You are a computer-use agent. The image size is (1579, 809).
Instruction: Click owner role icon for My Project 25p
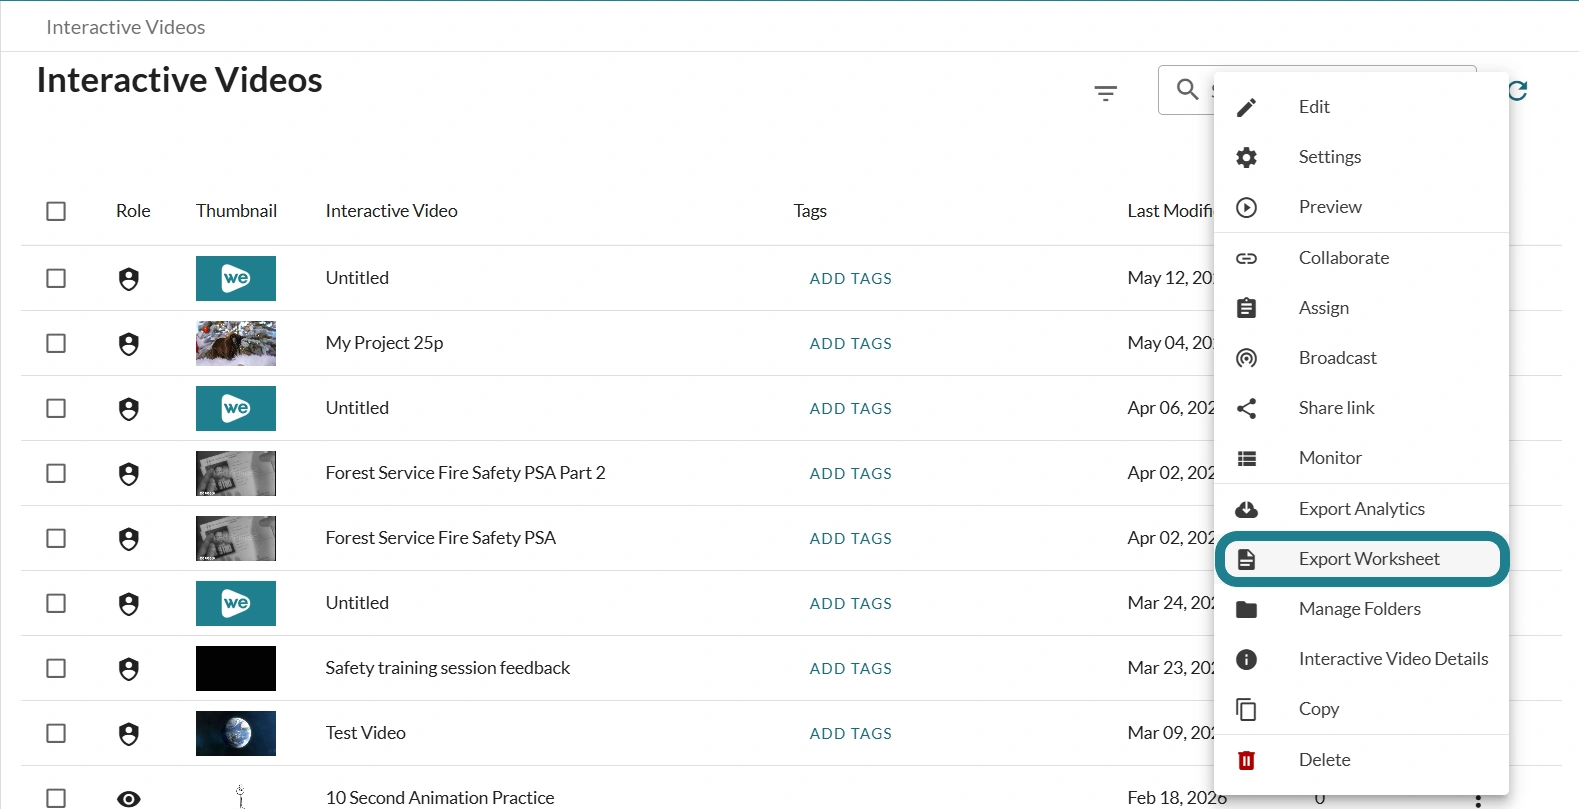[x=129, y=344]
